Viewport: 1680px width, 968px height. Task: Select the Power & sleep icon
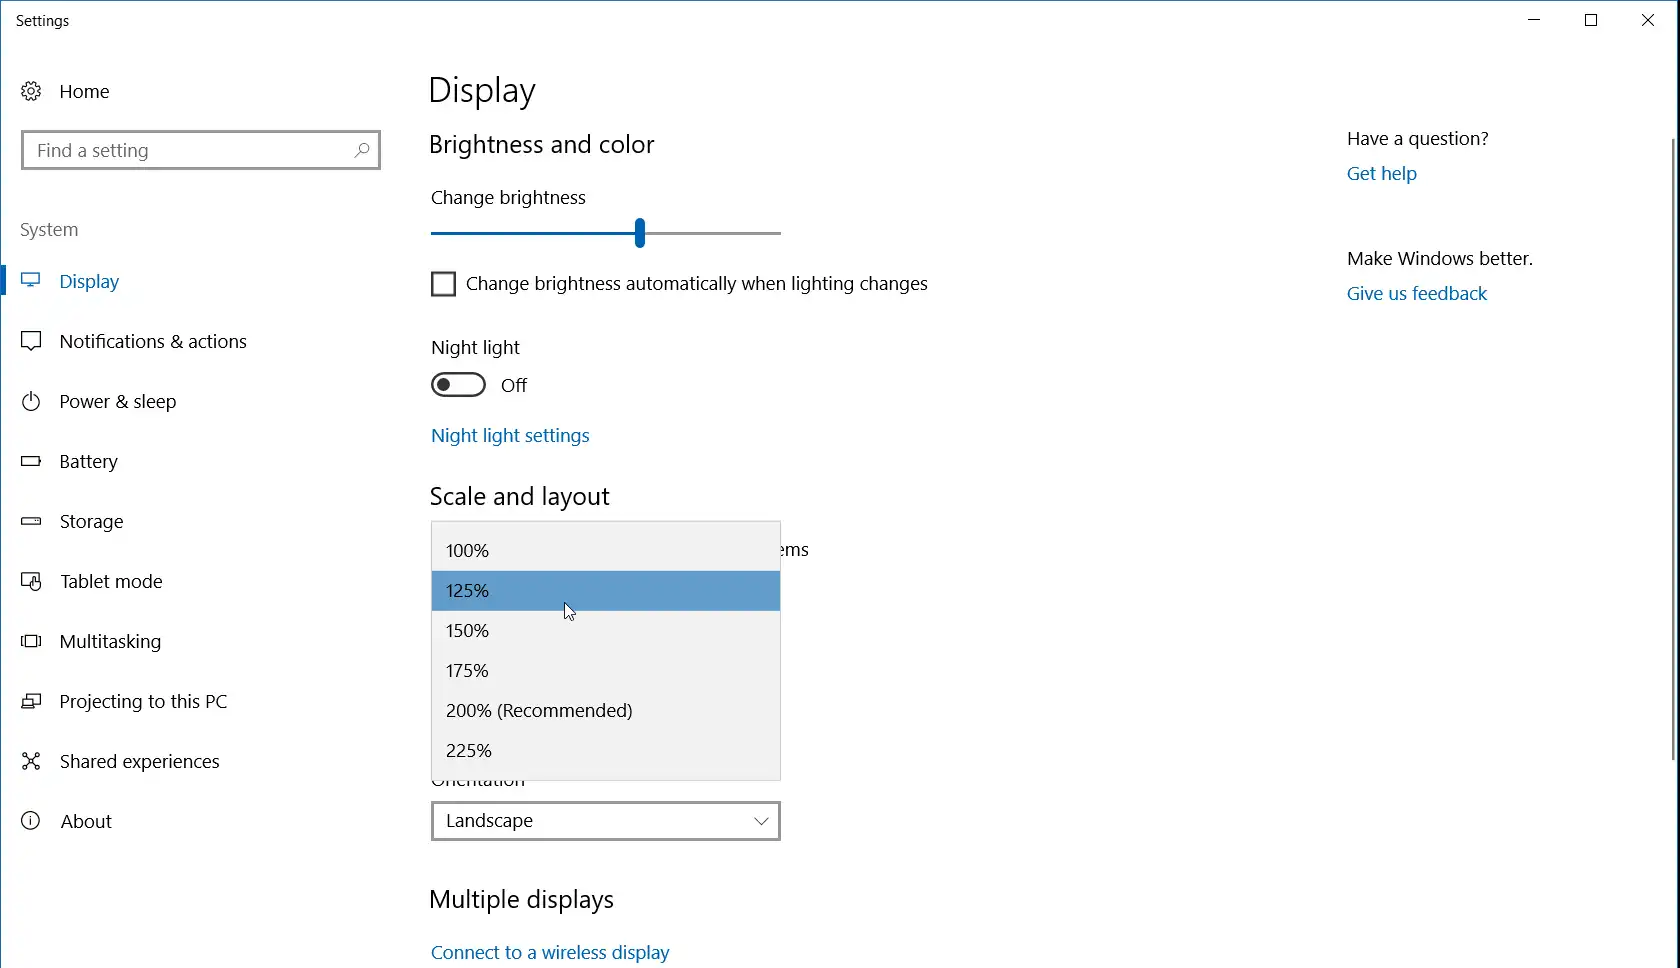pyautogui.click(x=31, y=401)
